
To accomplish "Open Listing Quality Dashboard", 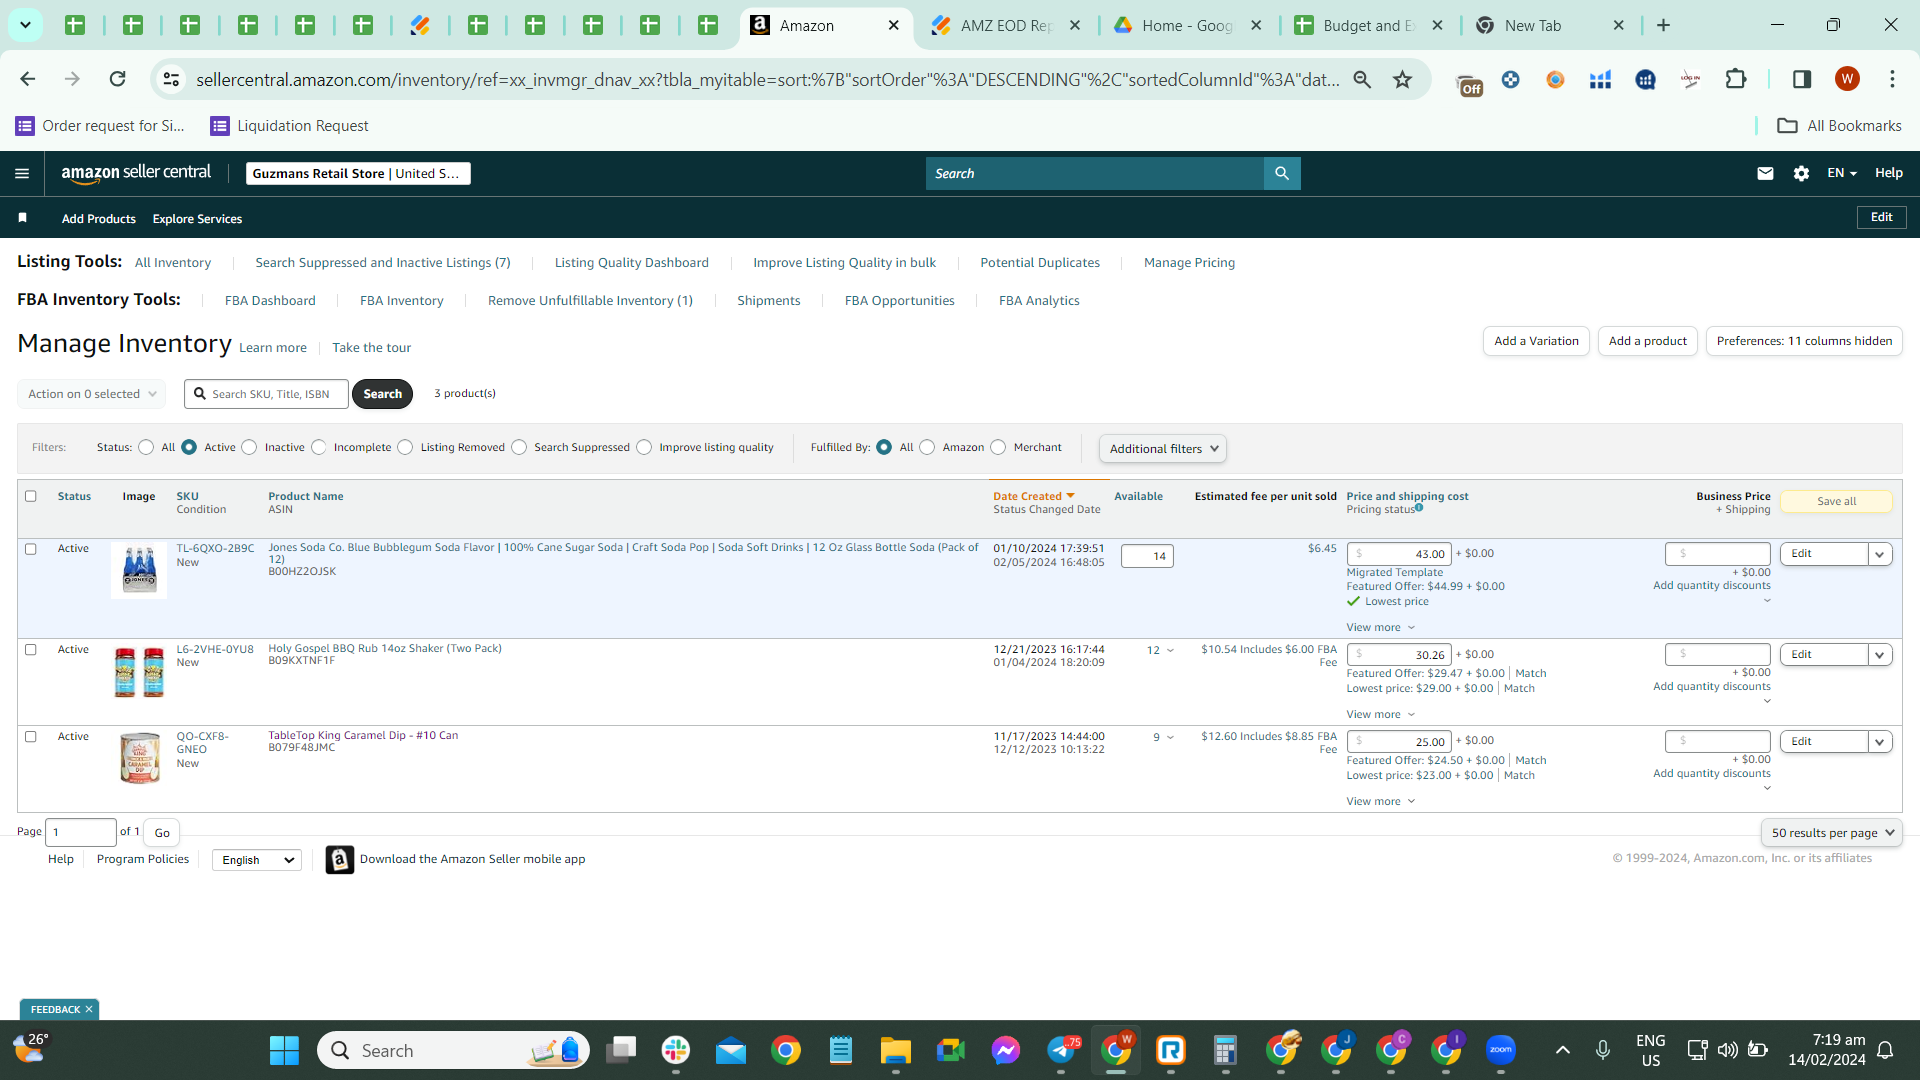I will [631, 263].
